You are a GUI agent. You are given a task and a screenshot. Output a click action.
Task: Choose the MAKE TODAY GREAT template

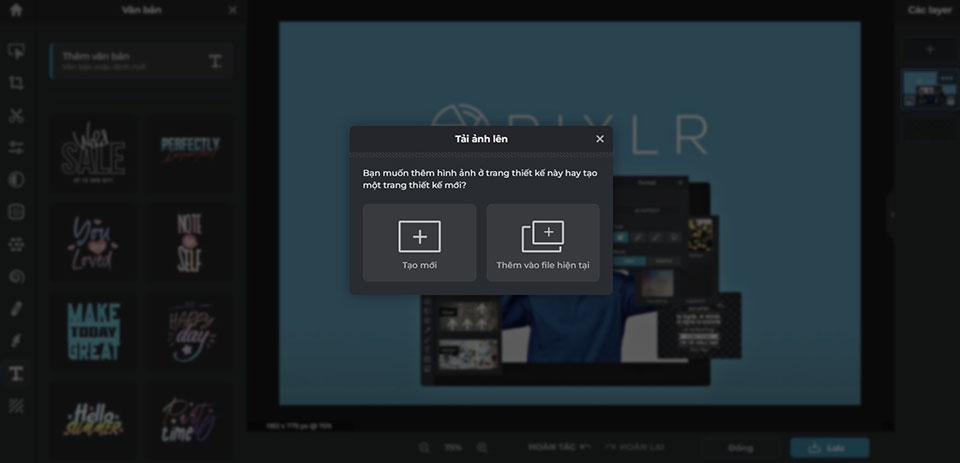click(x=93, y=332)
